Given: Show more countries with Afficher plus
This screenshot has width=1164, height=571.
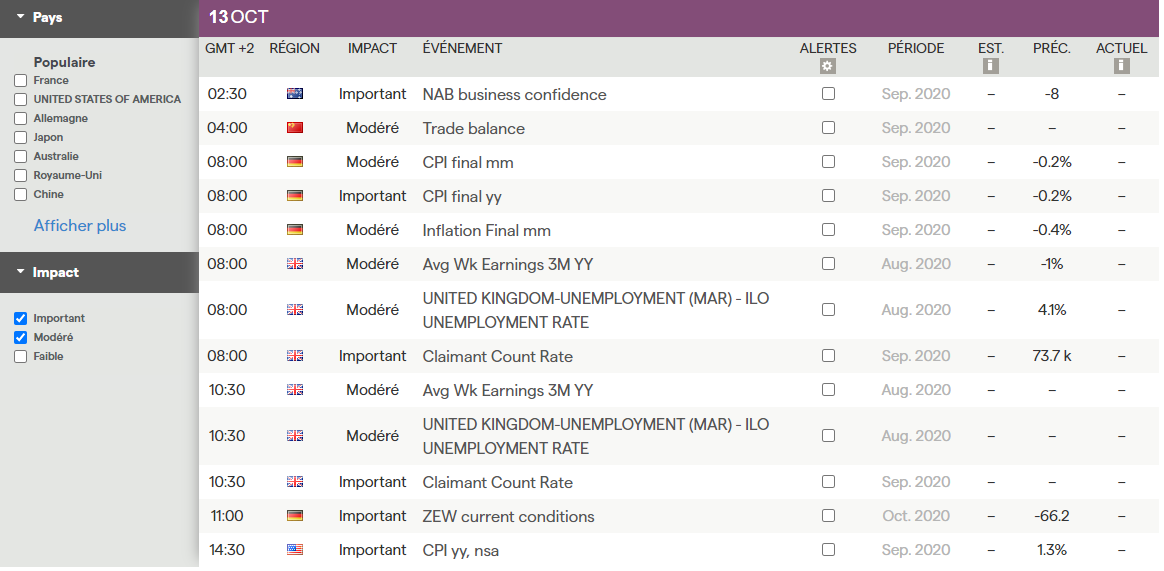Looking at the screenshot, I should pyautogui.click(x=80, y=226).
